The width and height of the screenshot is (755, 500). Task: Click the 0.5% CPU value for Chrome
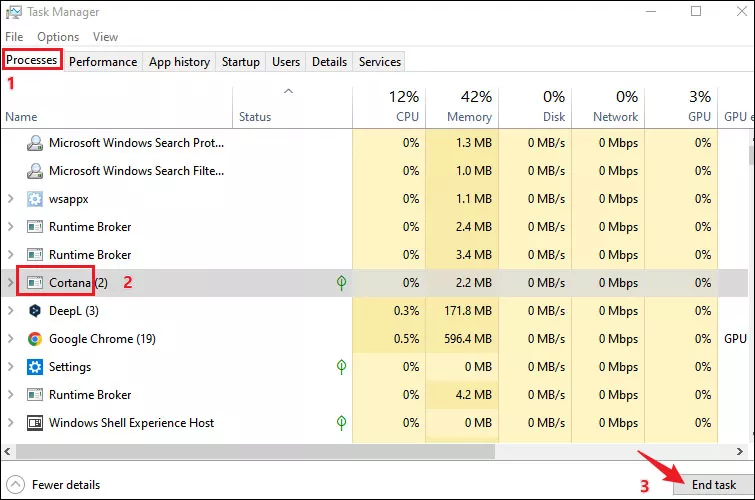point(406,339)
